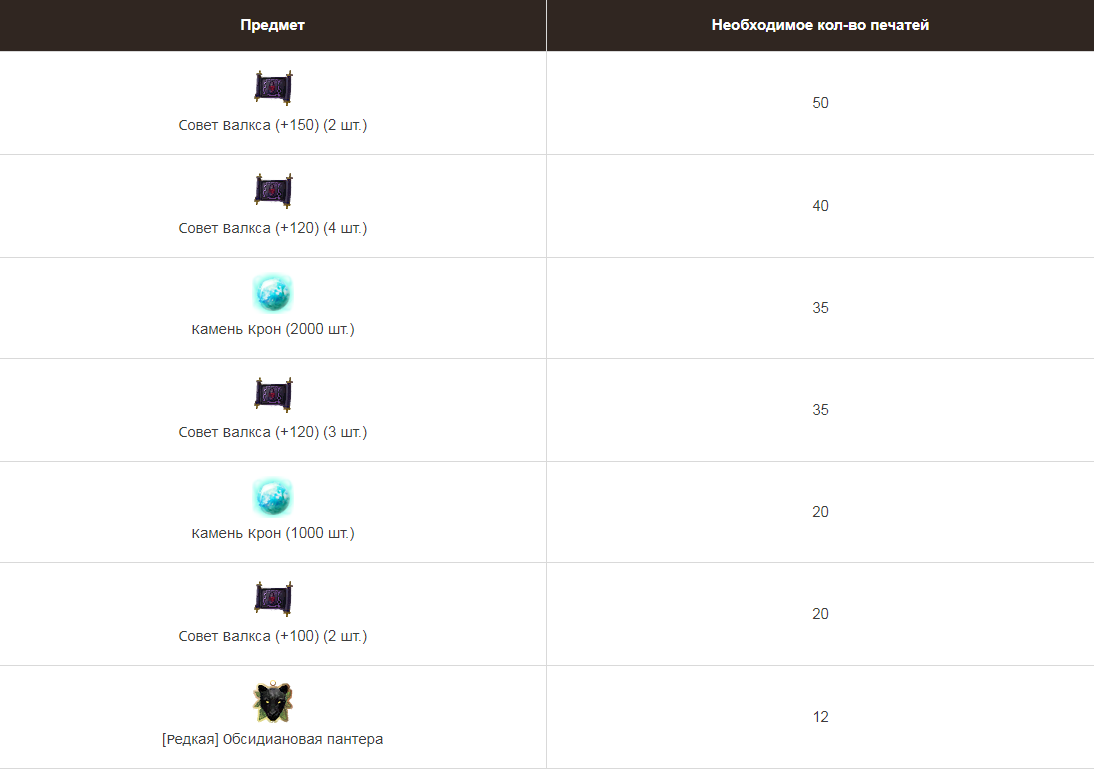Click the seal count value 12
1094x769 pixels.
click(820, 717)
